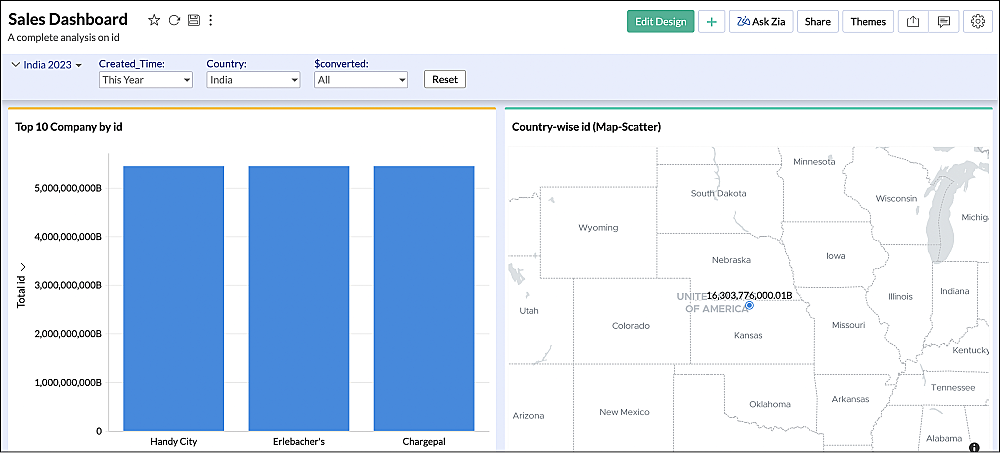1000x453 pixels.
Task: Click the blue map scatter point
Action: 749,306
